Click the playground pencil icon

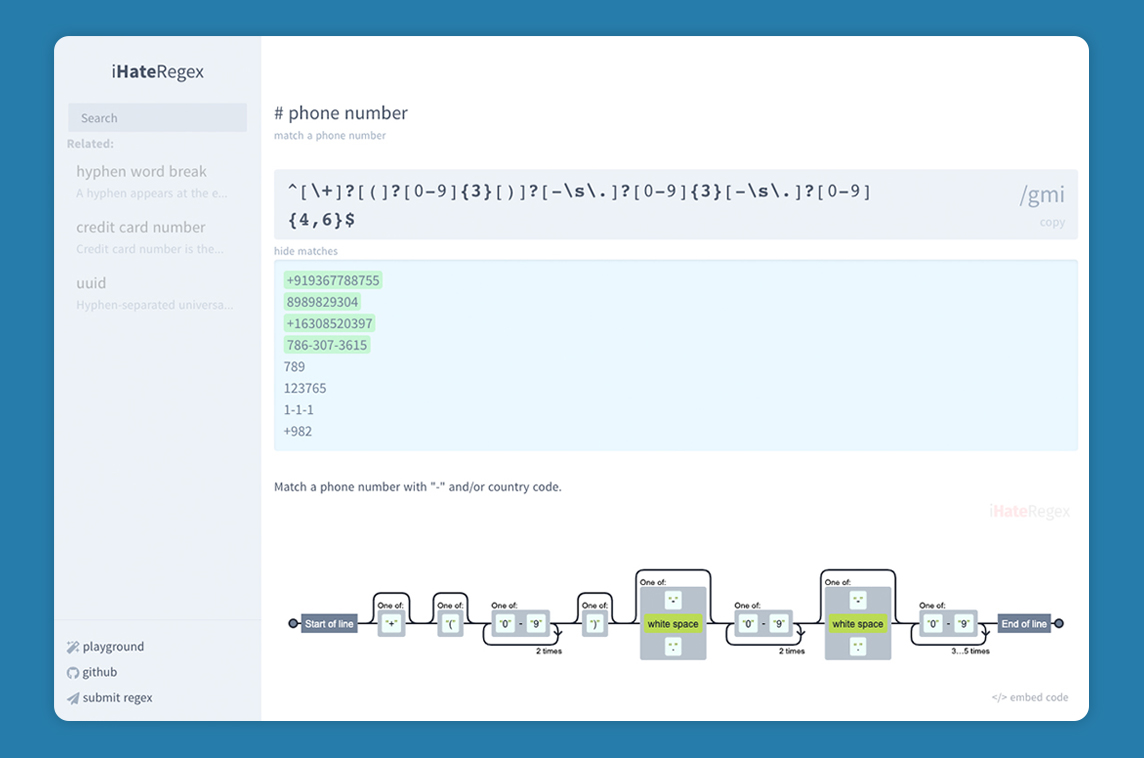(x=73, y=647)
